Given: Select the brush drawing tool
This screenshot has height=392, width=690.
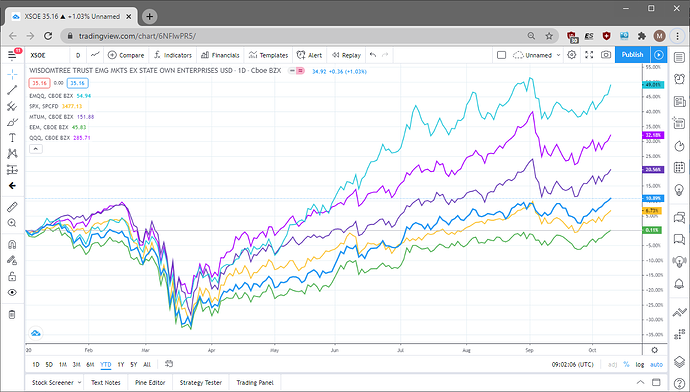Looking at the screenshot, I should pyautogui.click(x=12, y=122).
